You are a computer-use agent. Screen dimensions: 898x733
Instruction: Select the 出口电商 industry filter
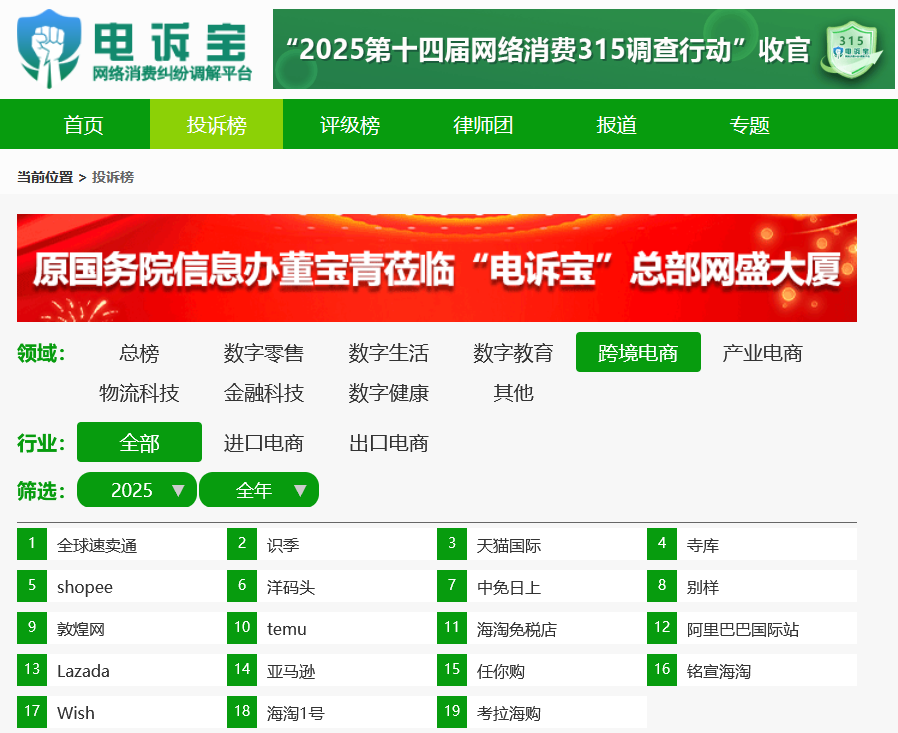[388, 442]
